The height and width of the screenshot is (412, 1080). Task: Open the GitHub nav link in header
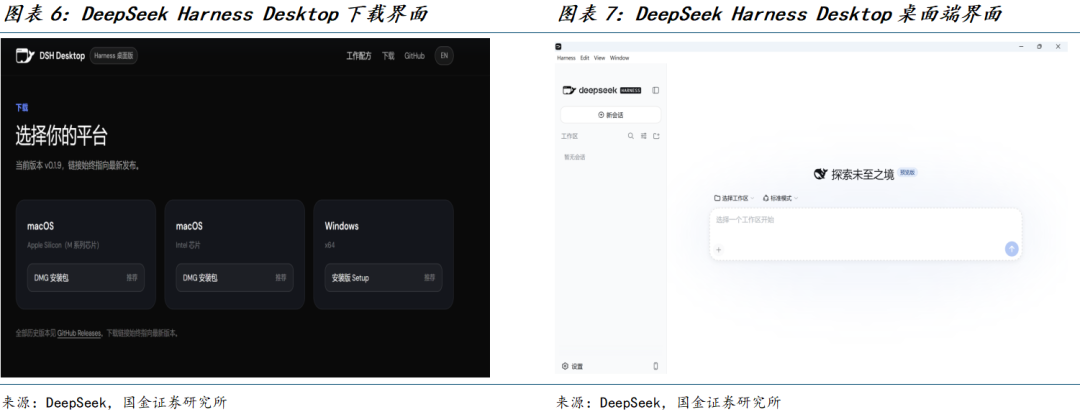click(414, 56)
